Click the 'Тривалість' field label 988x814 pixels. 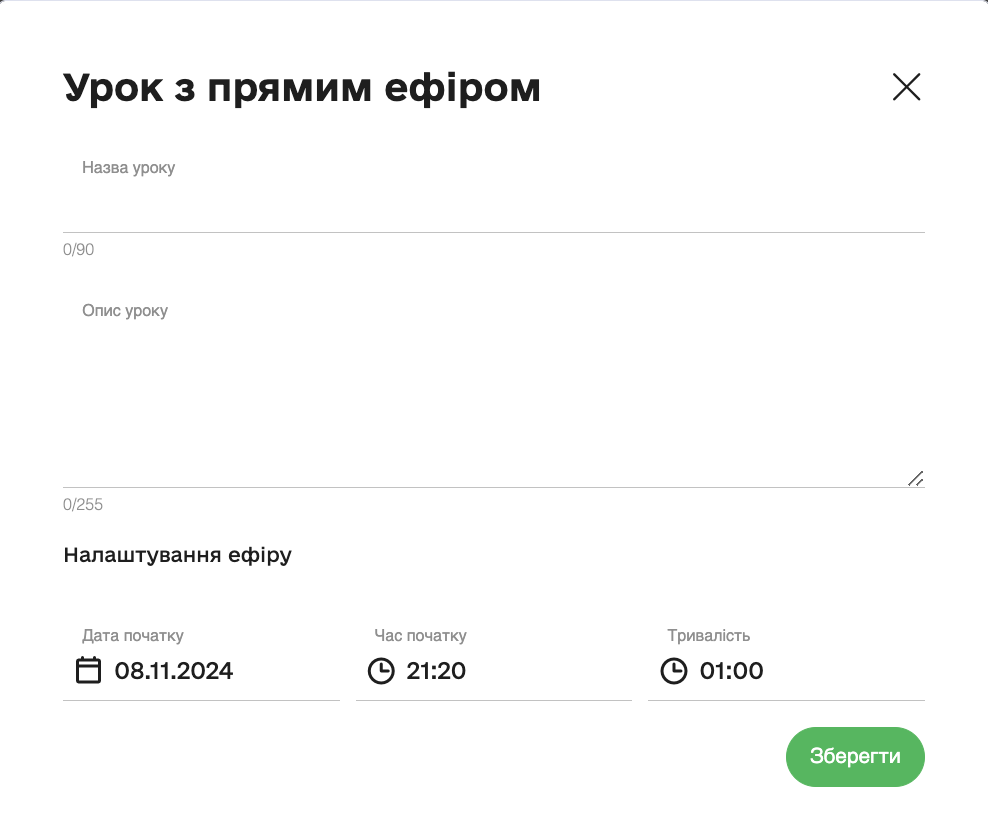click(x=708, y=636)
